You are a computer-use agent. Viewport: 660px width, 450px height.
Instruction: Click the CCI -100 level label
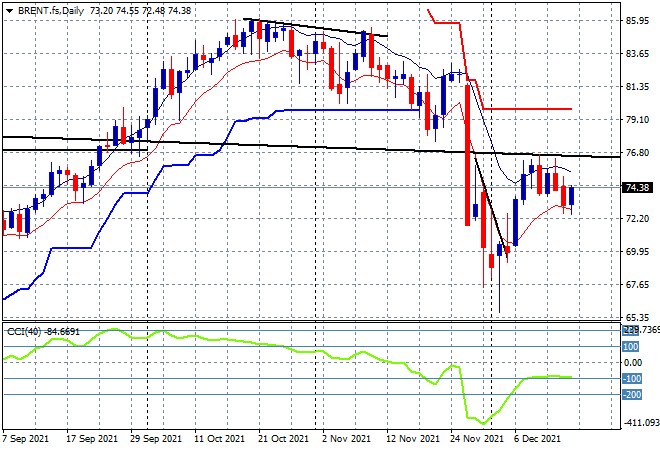tap(632, 379)
